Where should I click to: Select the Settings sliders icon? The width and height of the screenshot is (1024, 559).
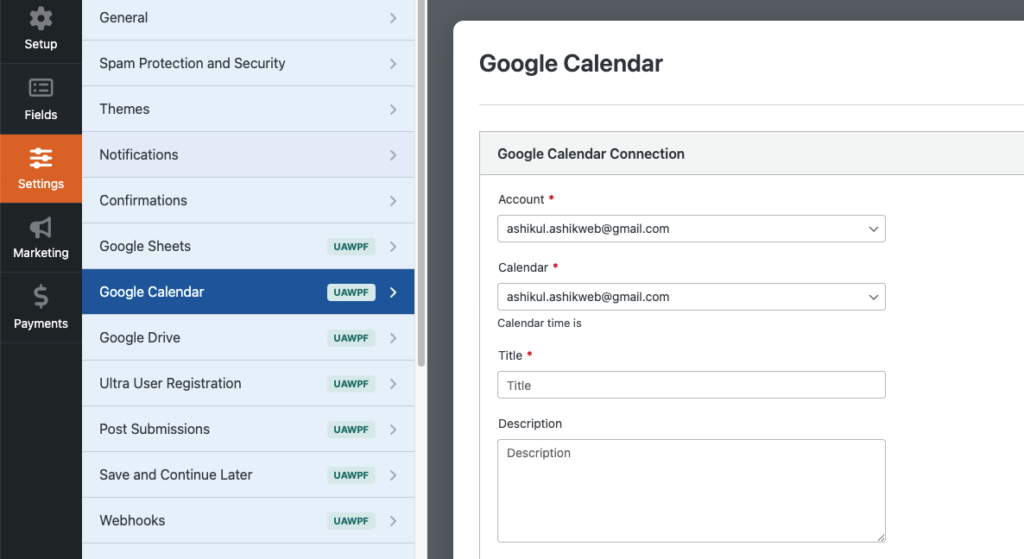(41, 158)
